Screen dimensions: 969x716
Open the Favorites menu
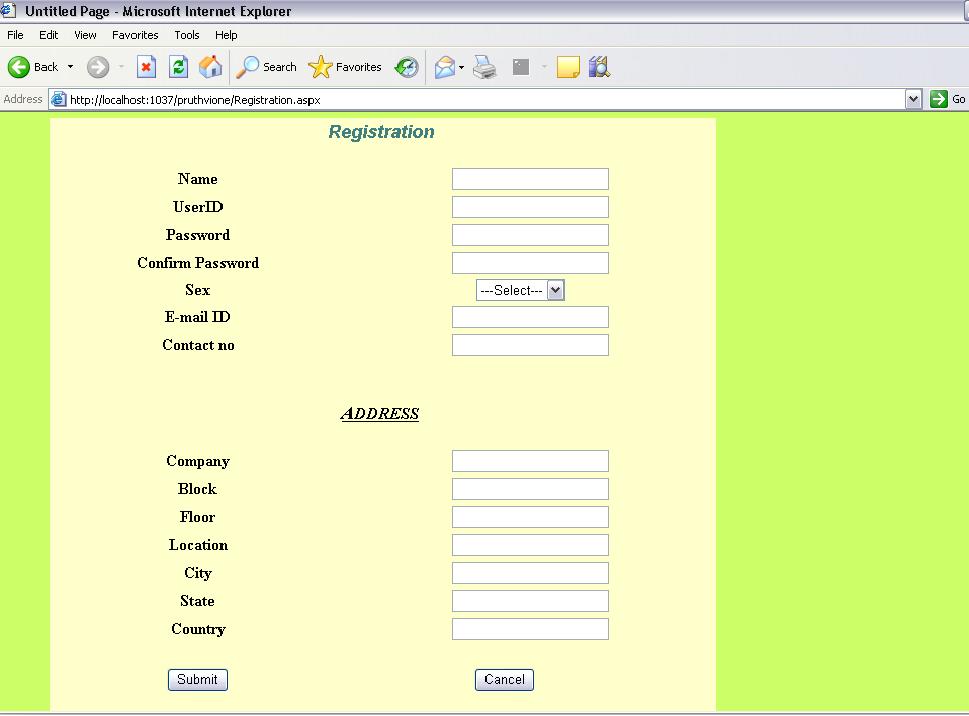(x=135, y=35)
